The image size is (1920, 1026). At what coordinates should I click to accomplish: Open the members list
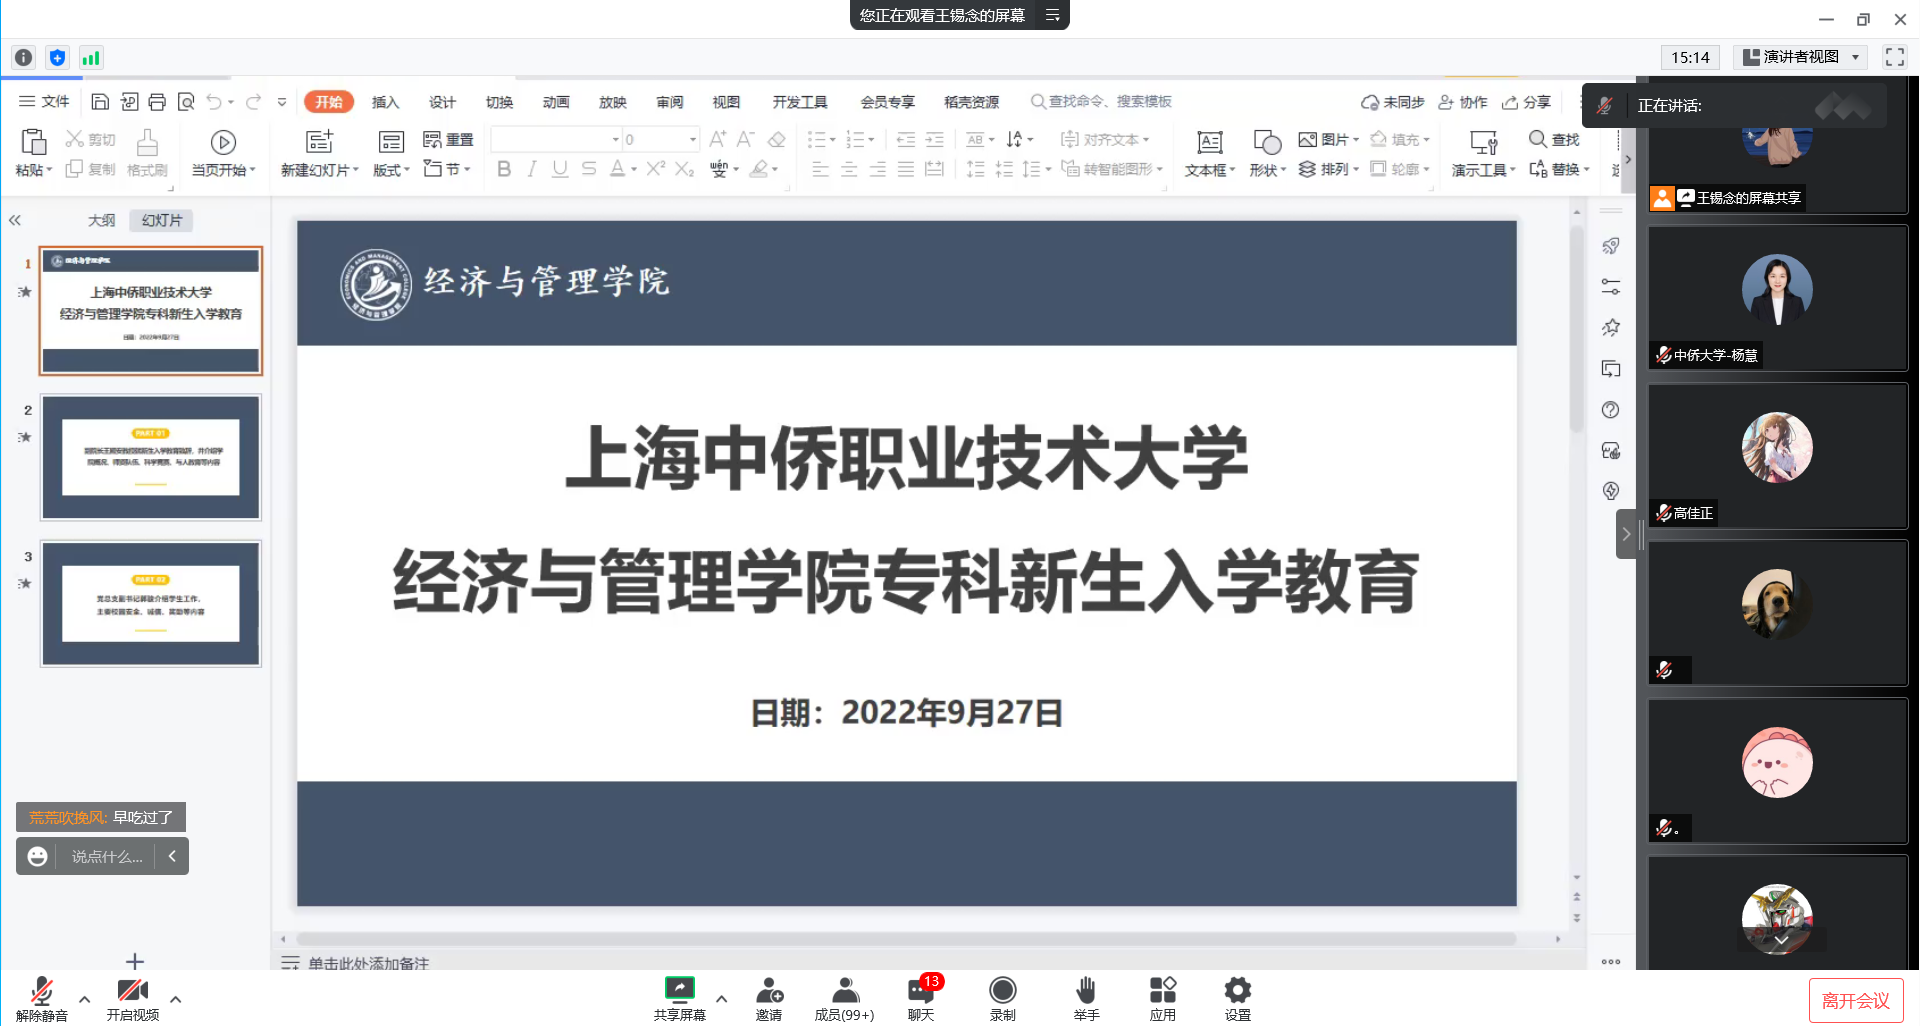pyautogui.click(x=845, y=991)
